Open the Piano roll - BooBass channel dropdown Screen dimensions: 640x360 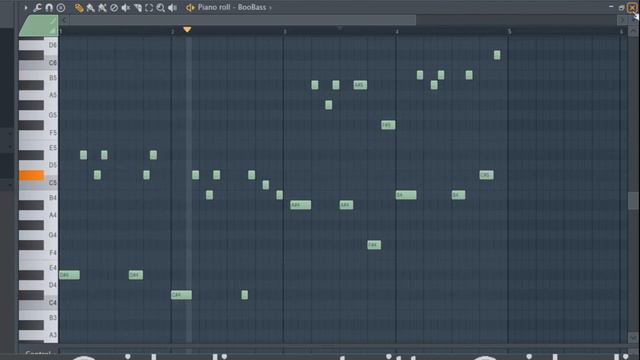(235, 7)
